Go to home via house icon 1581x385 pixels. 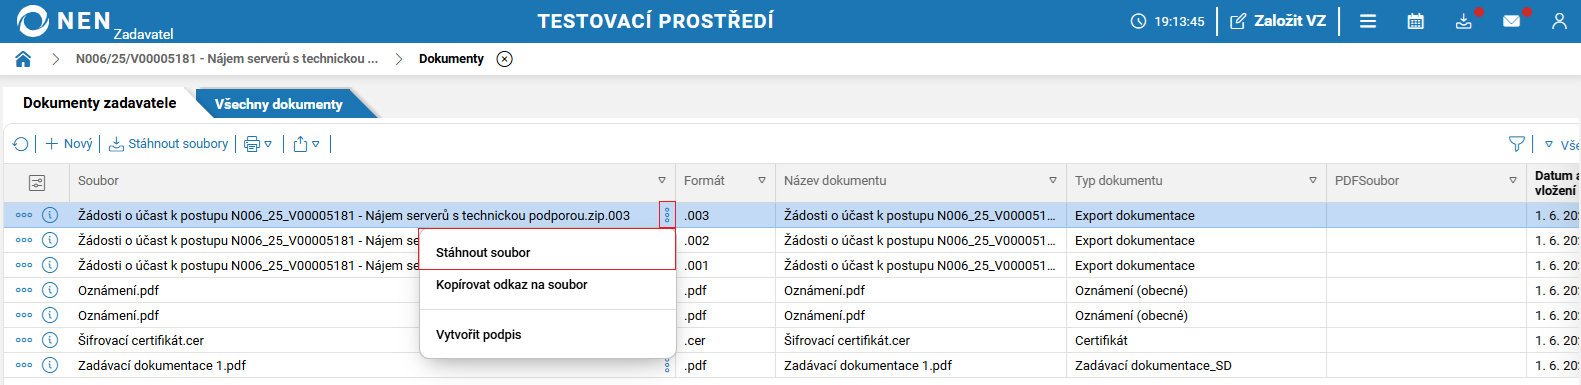point(23,59)
